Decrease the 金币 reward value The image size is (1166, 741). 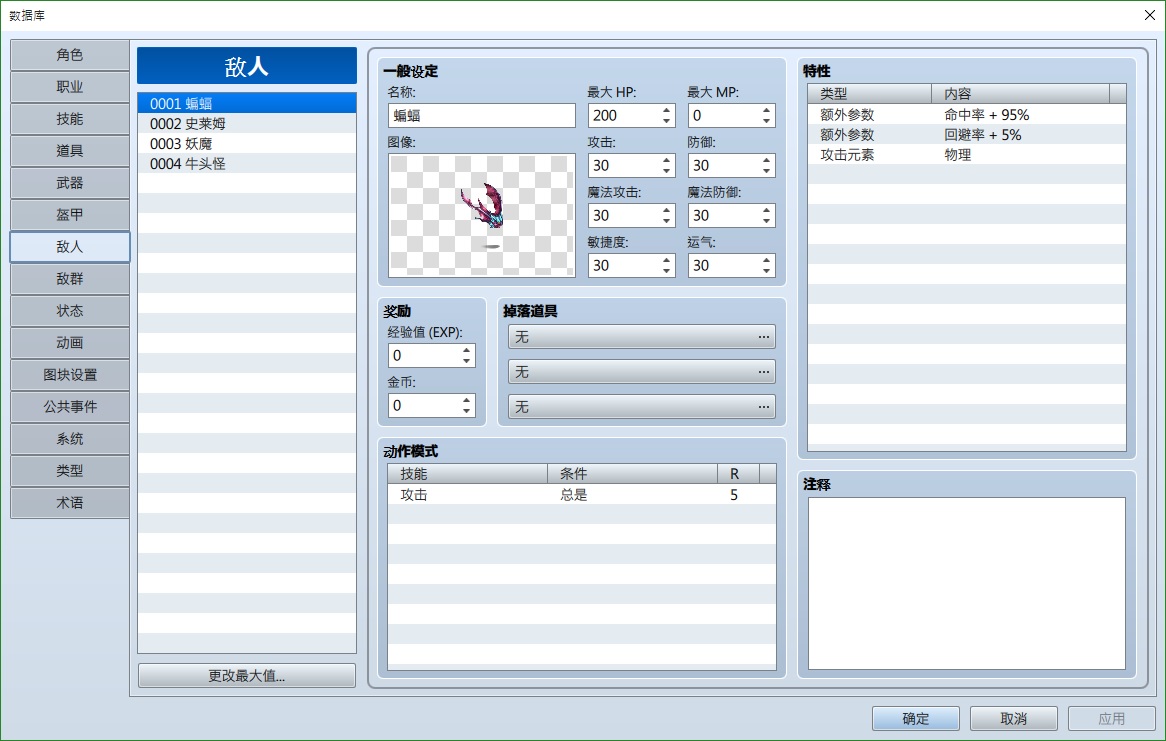click(466, 411)
